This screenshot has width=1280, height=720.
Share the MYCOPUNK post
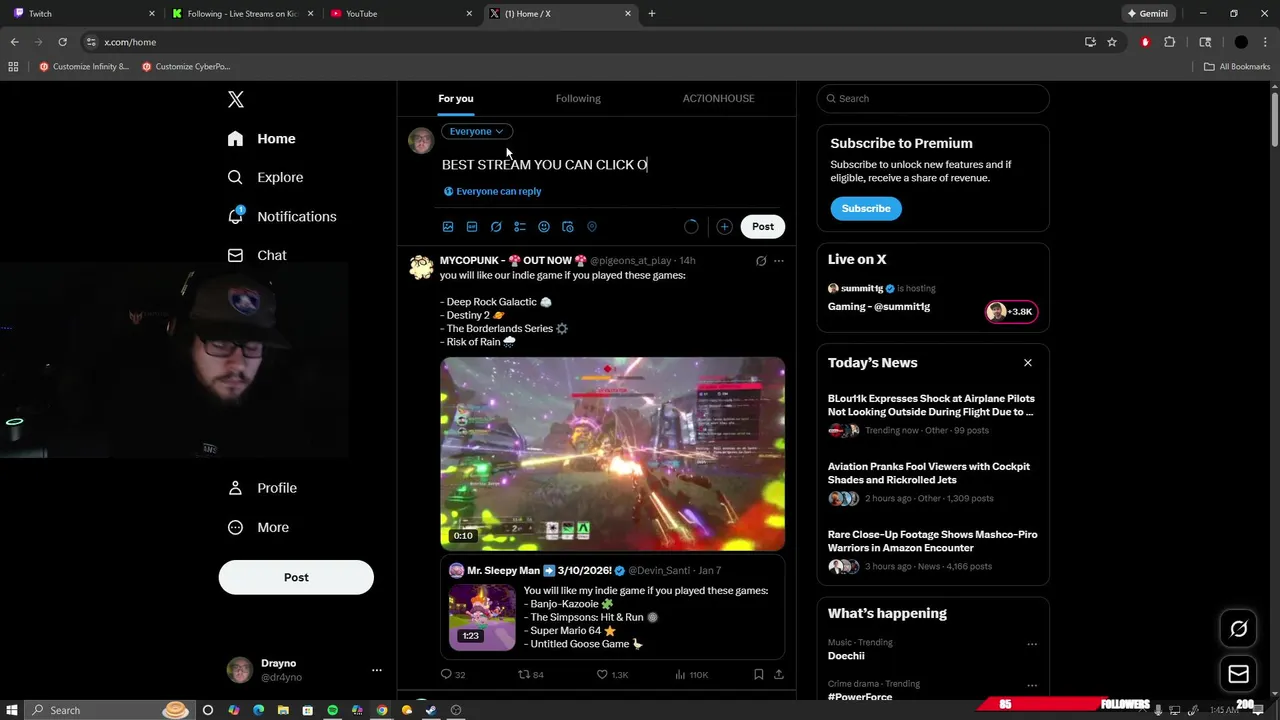[x=779, y=675]
